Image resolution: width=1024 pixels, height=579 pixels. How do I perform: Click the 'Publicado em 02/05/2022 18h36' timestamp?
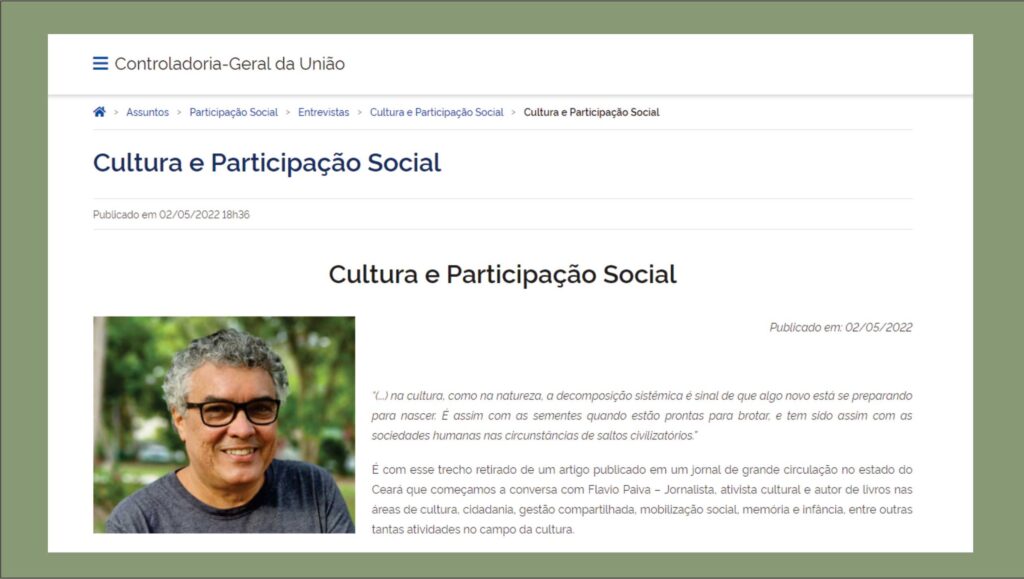coord(171,215)
